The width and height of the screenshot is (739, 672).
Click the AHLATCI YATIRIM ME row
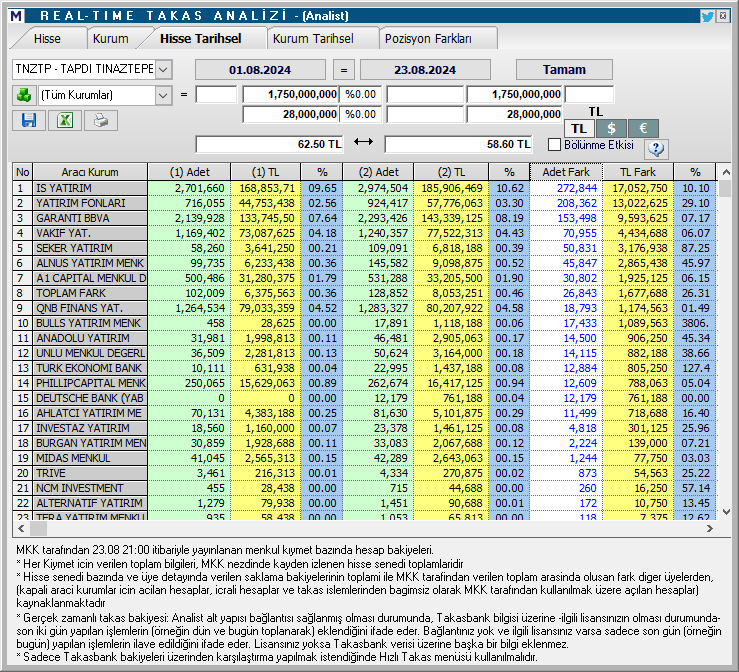[364, 413]
